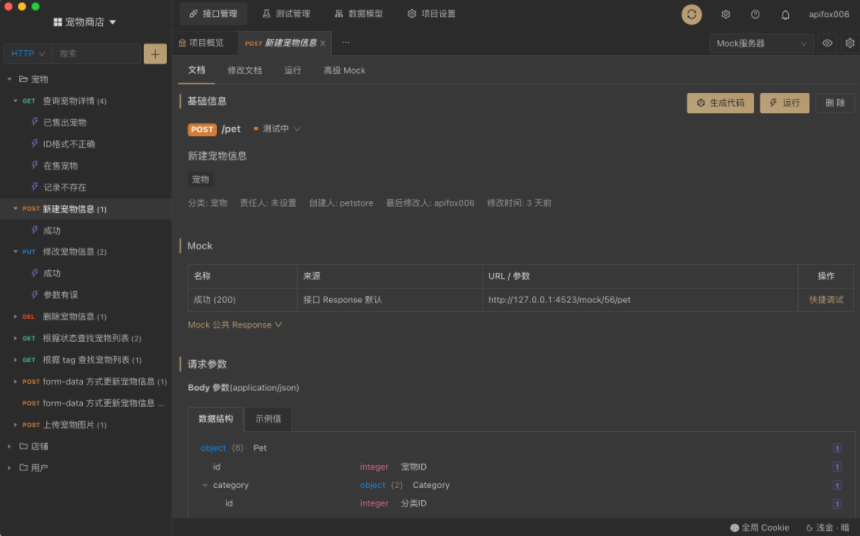Change status via 测试中 dropdown

(277, 129)
